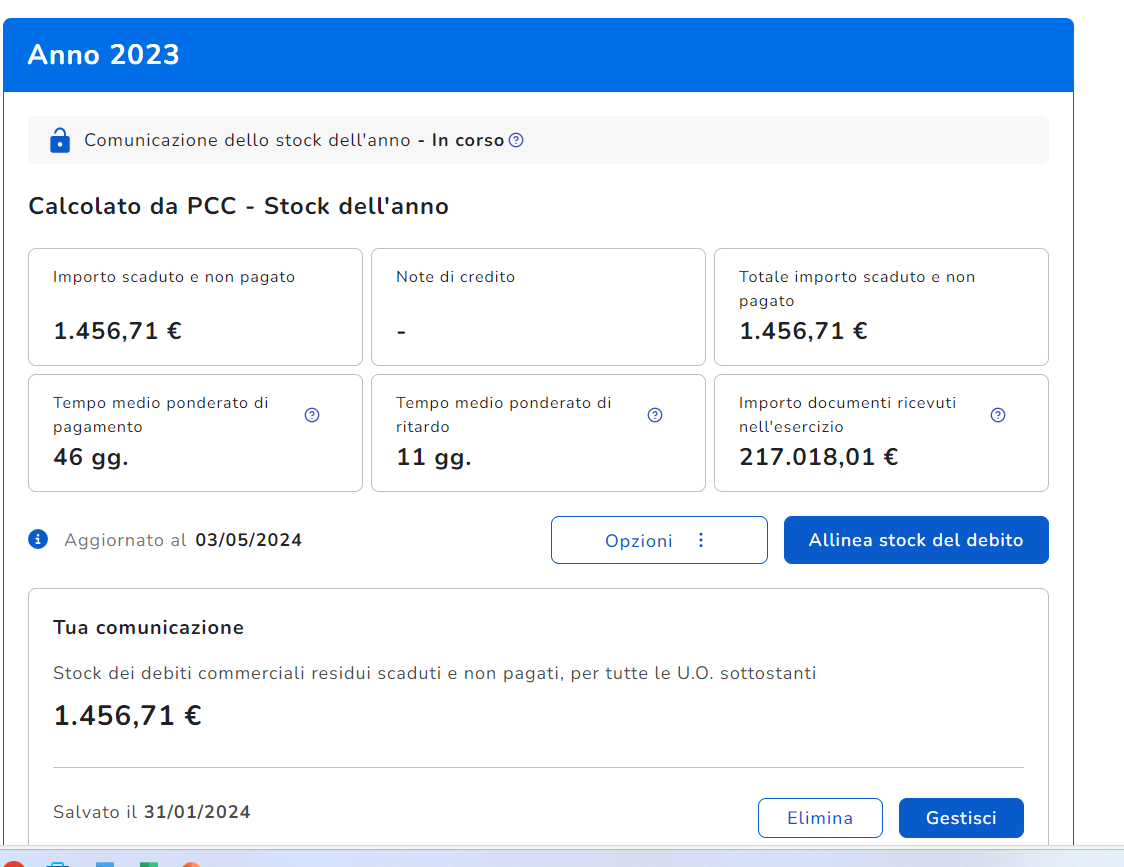Click the 46 gg. payment time value
Viewport: 1124px width, 867px height.
[x=91, y=458]
